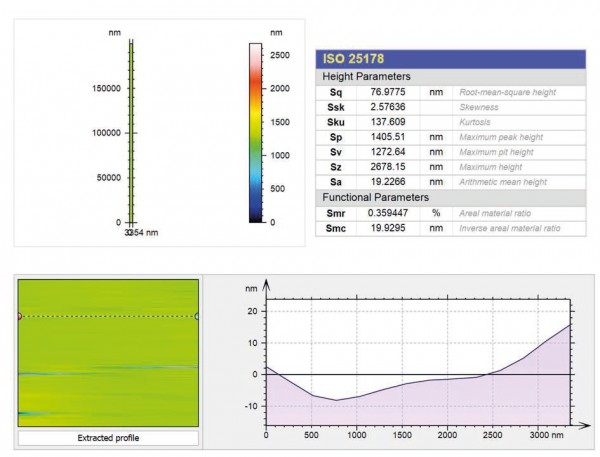600x457 pixels.
Task: Click the Sv value 1272.64
Action: (390, 152)
